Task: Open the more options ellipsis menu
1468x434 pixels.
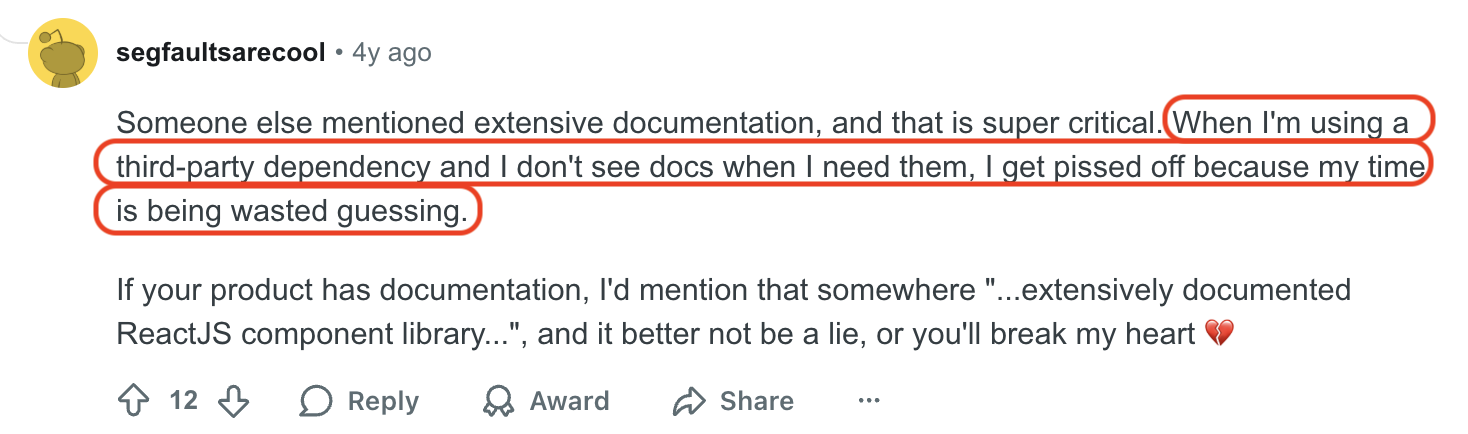Action: coord(869,402)
